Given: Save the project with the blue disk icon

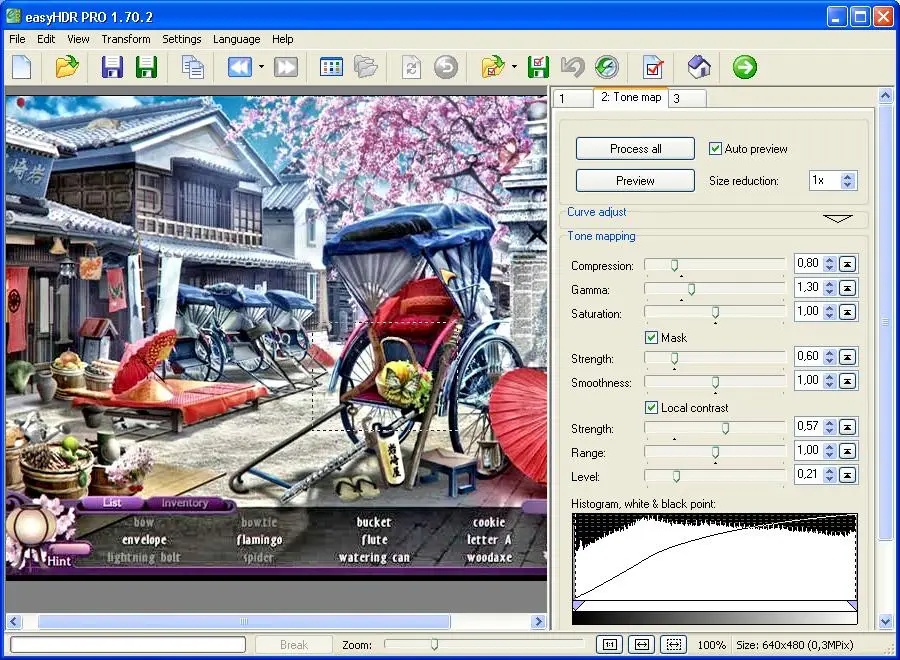Looking at the screenshot, I should pyautogui.click(x=112, y=67).
